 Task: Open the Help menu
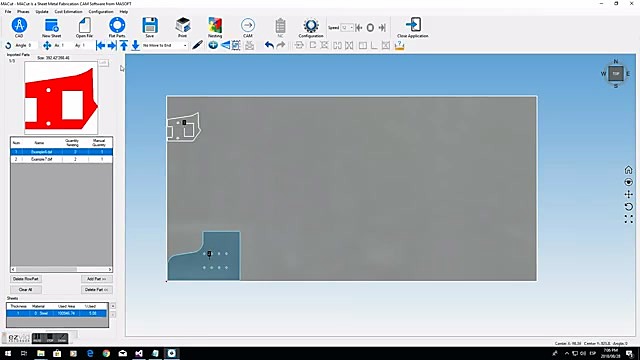pyautogui.click(x=124, y=12)
